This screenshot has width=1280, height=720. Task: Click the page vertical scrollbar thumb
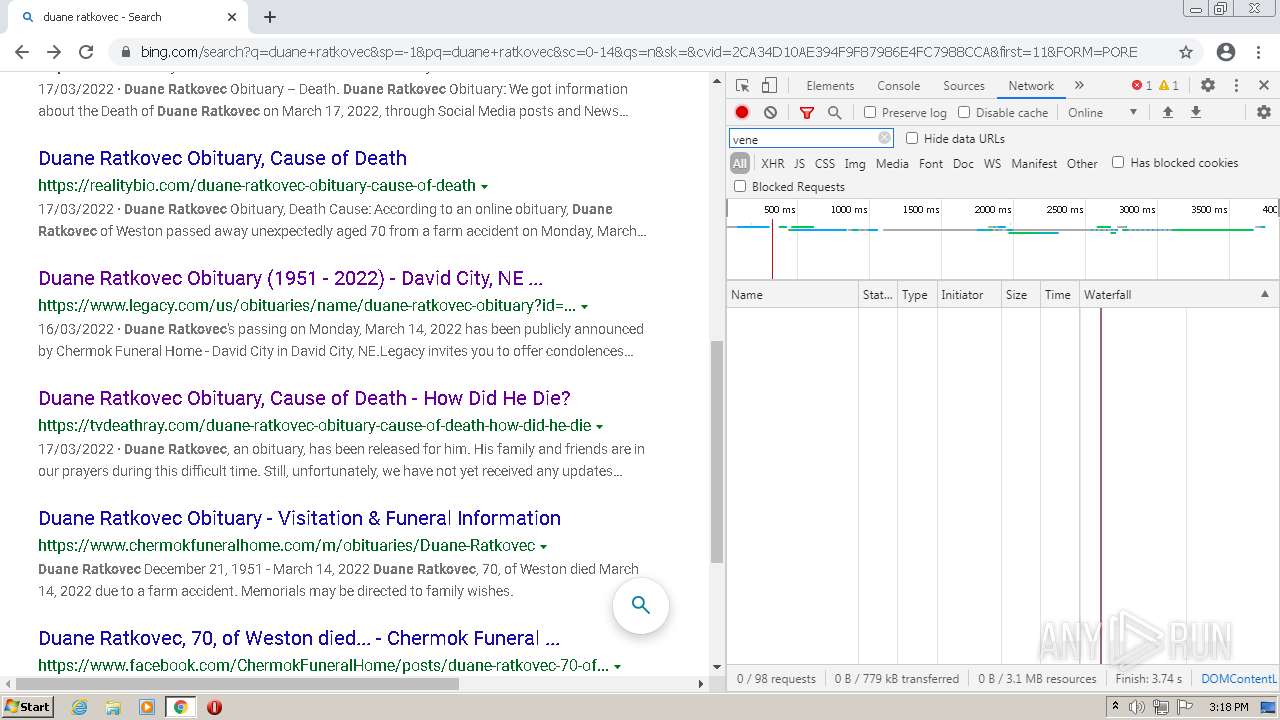pyautogui.click(x=716, y=452)
